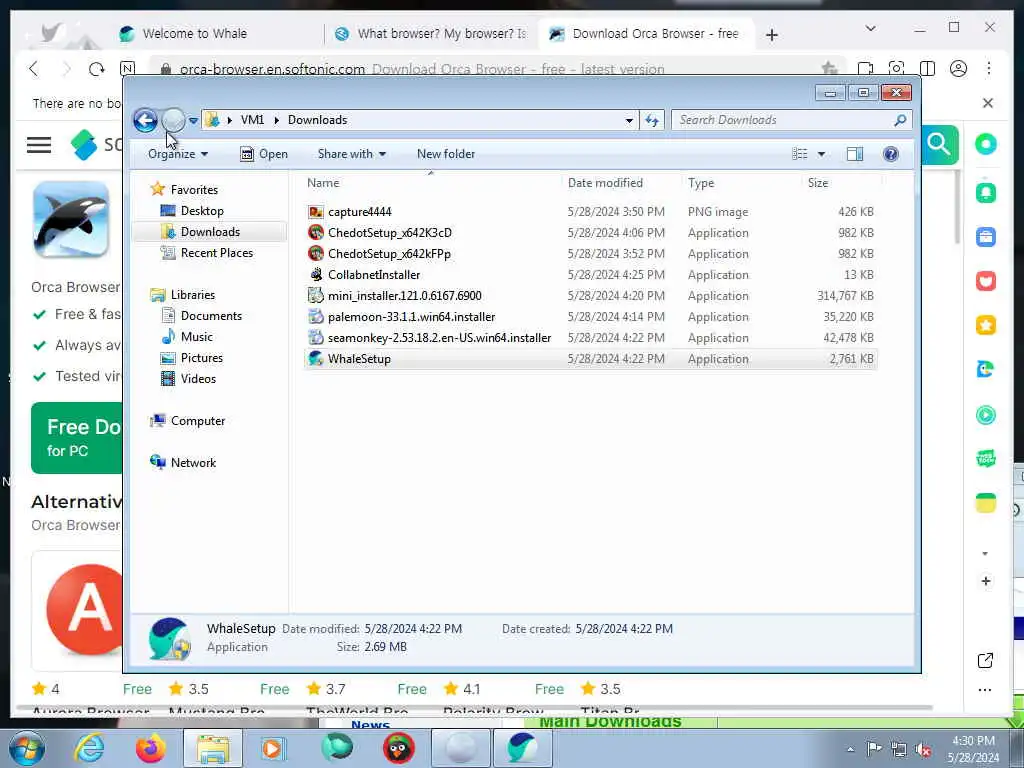Toggle Whale split view icon

coord(927,68)
